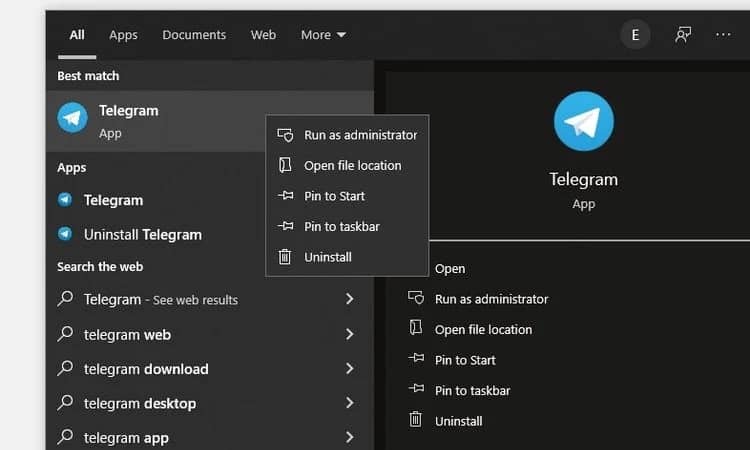
Task: Click search icon beside telegram web
Action: point(65,333)
